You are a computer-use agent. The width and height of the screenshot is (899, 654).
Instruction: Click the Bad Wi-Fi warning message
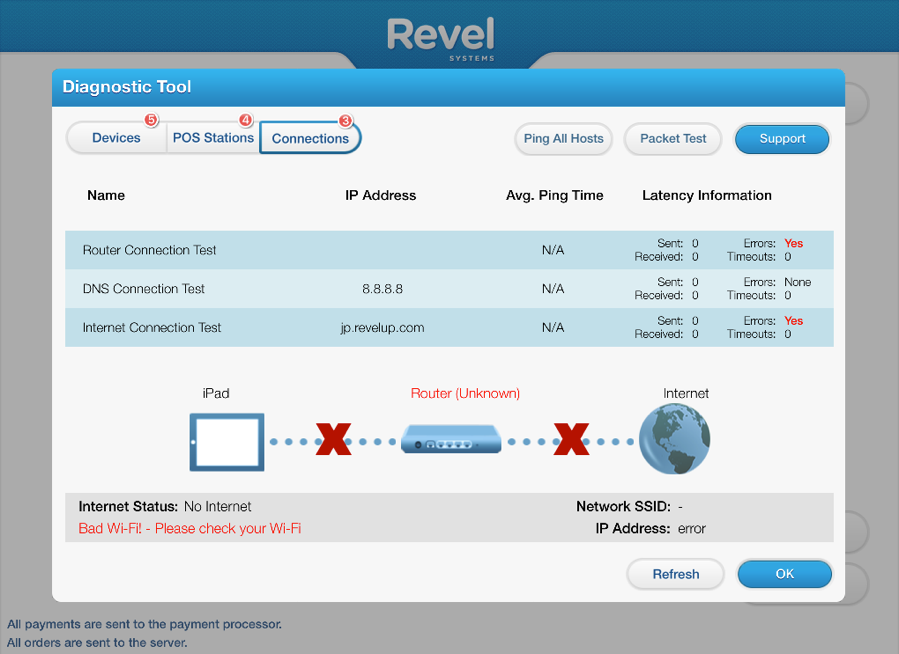point(190,528)
